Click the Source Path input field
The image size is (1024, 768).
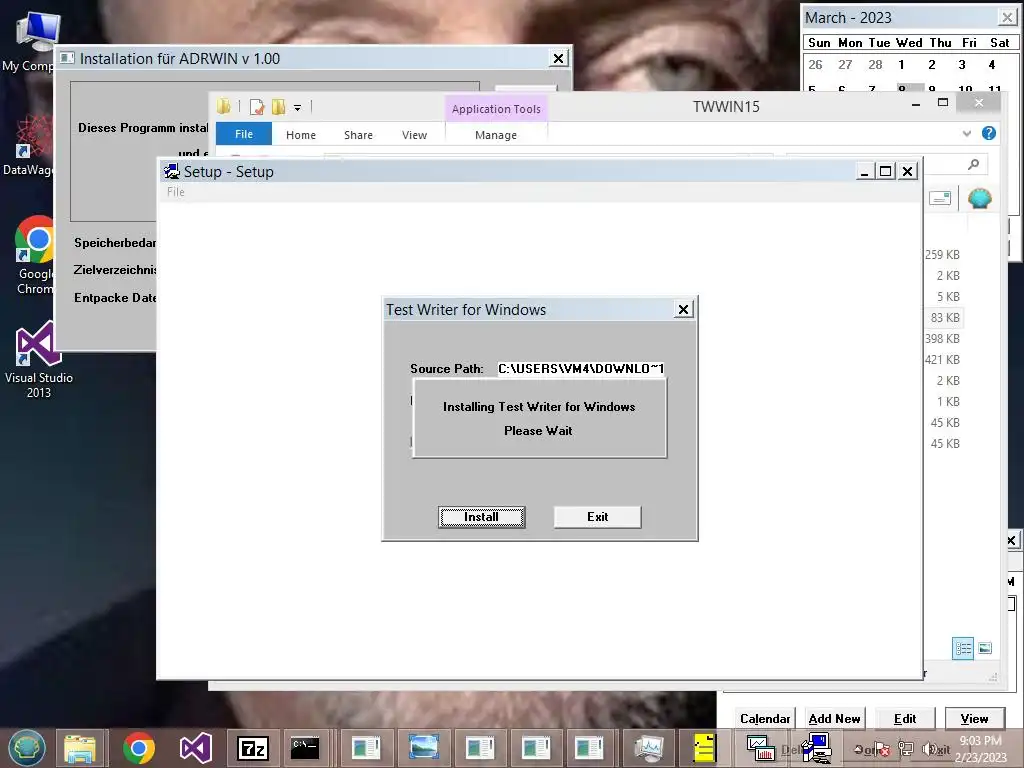tap(581, 368)
